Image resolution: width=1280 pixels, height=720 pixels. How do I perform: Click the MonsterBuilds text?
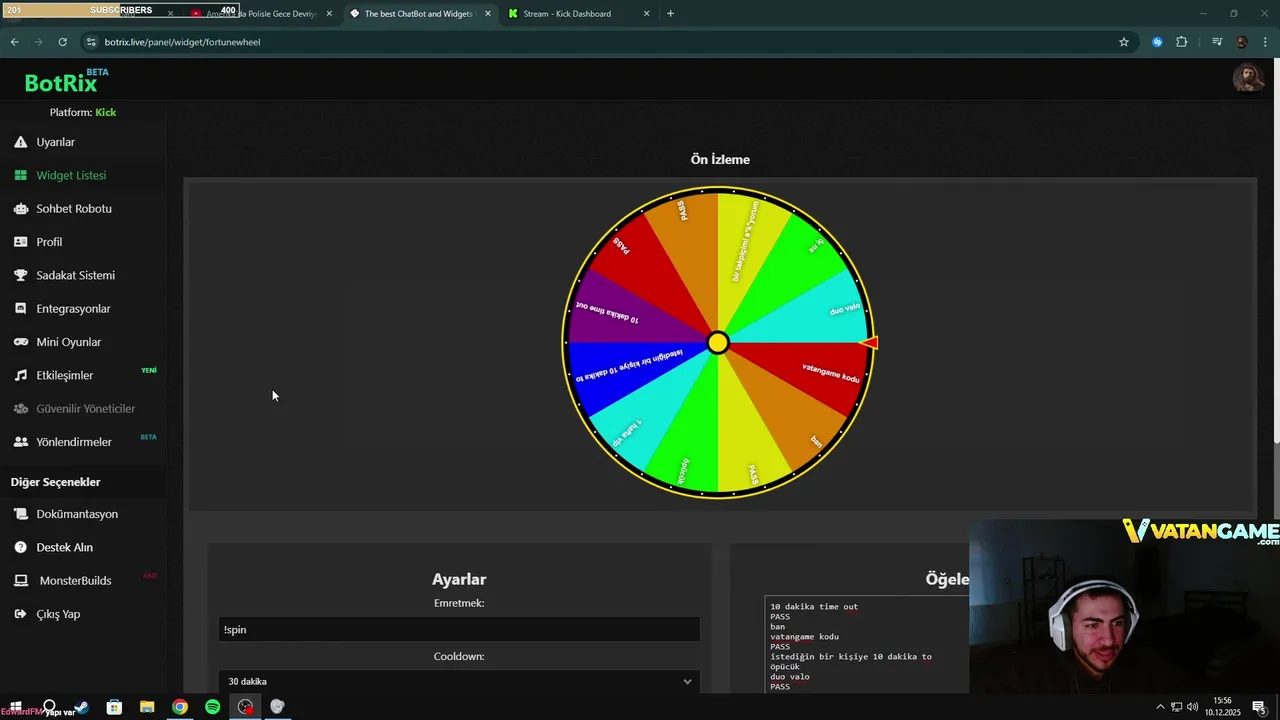click(75, 581)
